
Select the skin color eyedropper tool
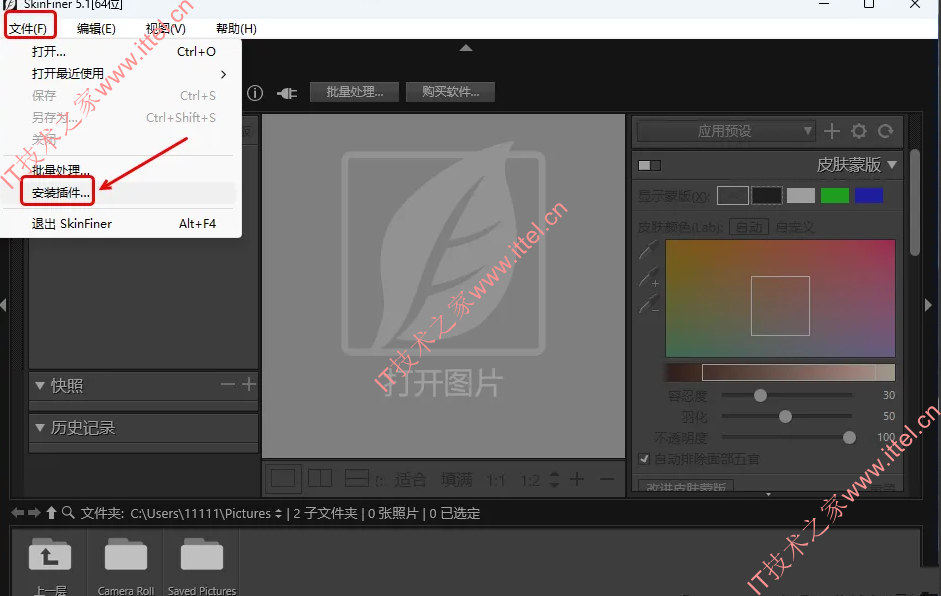649,250
